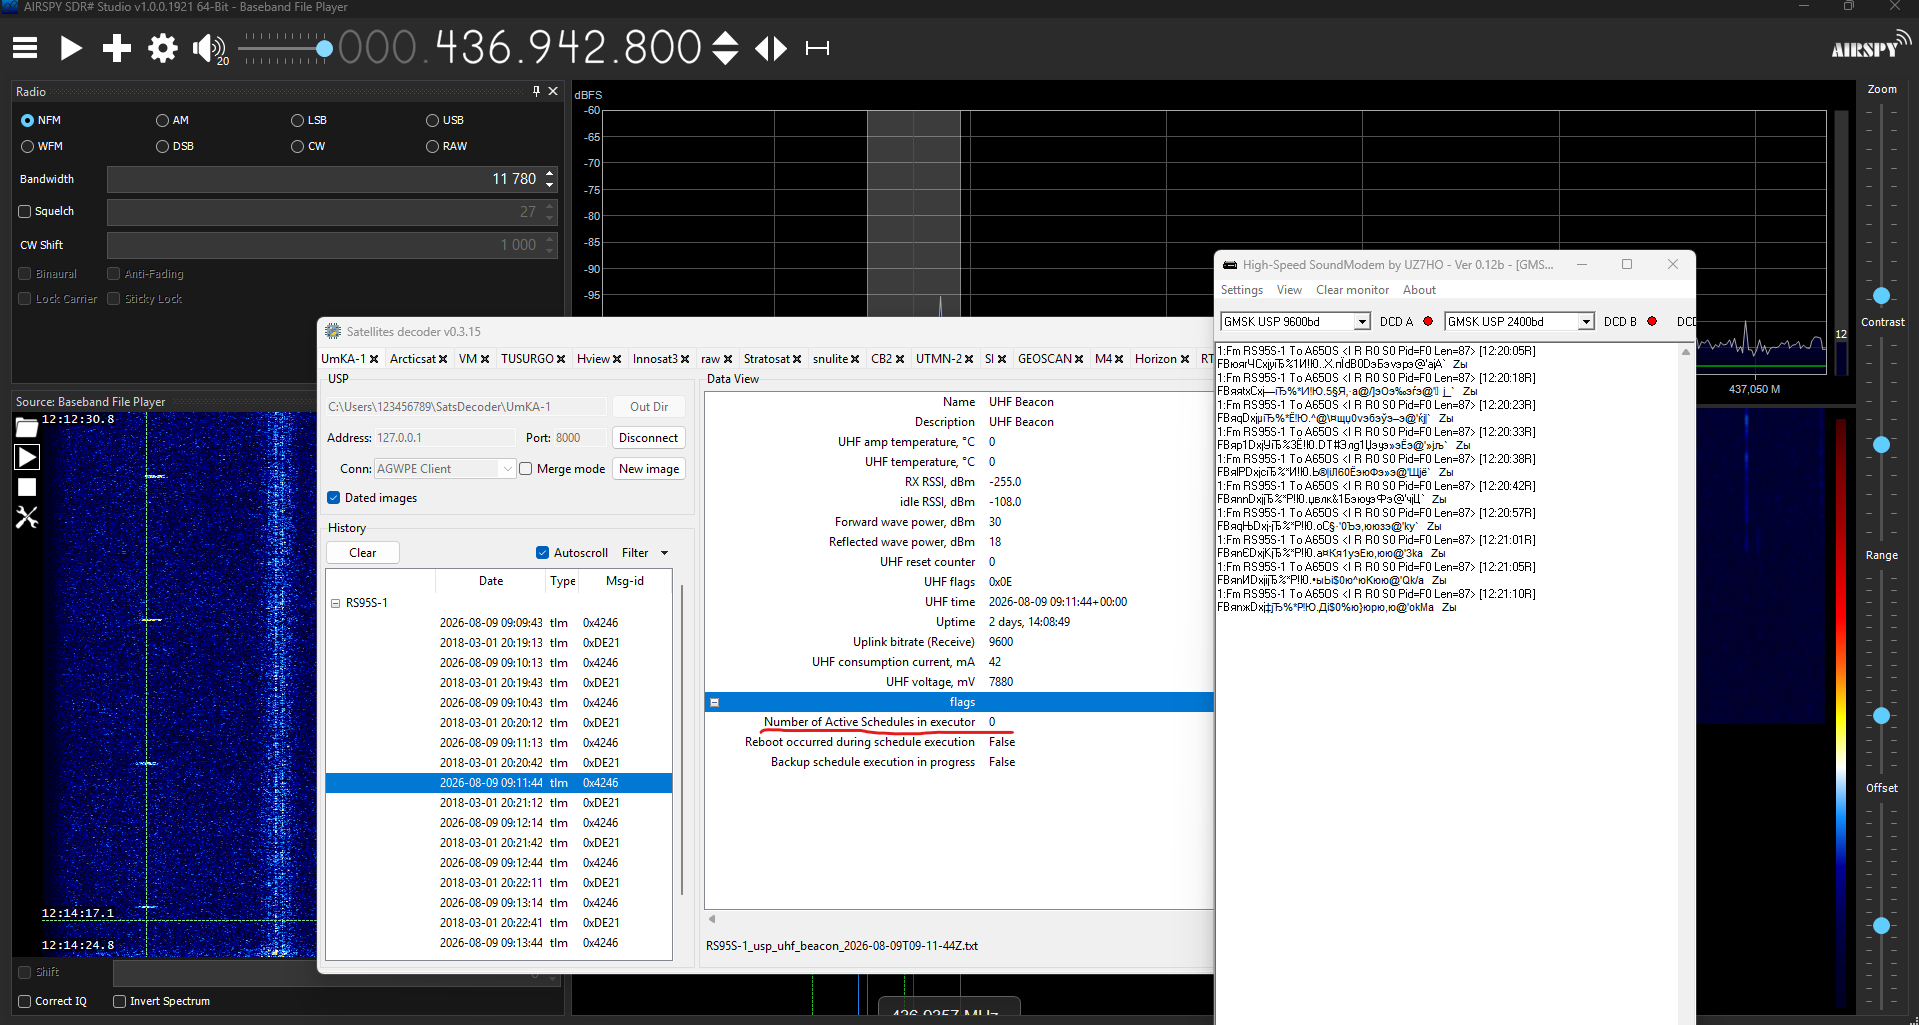Image resolution: width=1919 pixels, height=1025 pixels.
Task: Toggle Autoscroll in History
Action: pyautogui.click(x=542, y=553)
